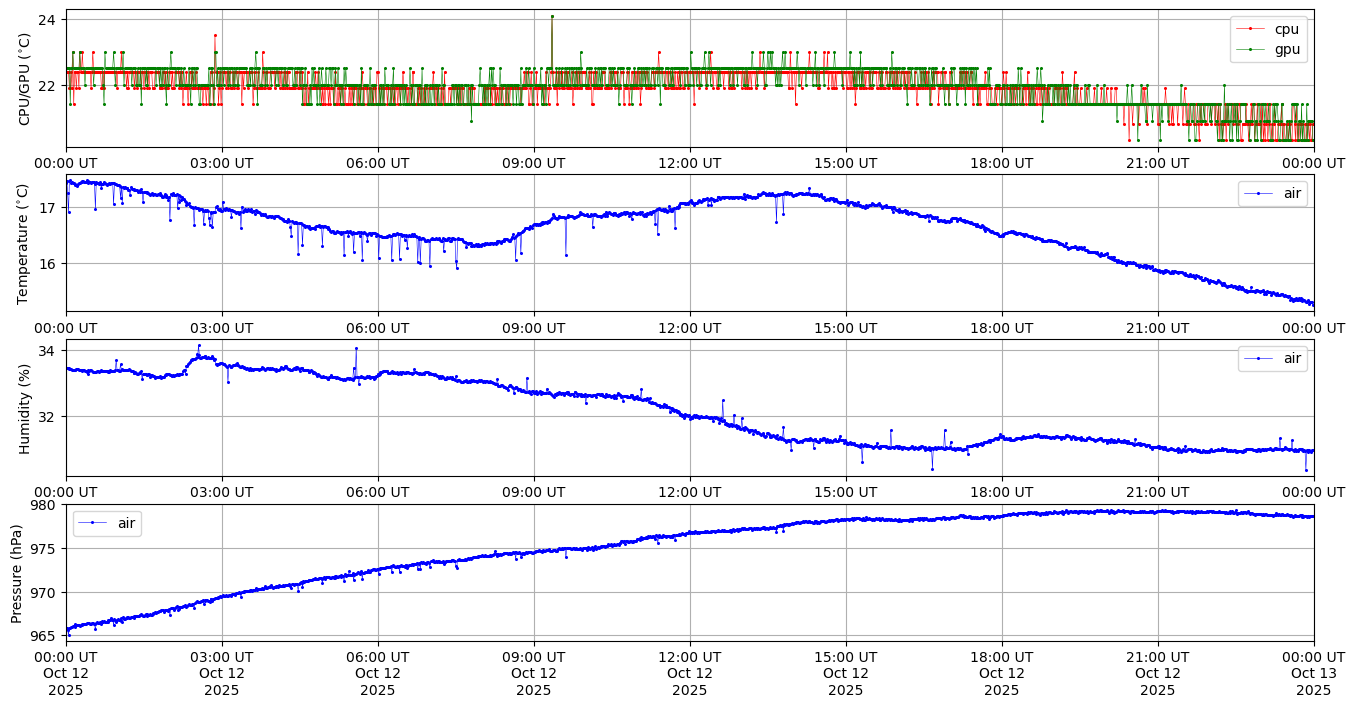The width and height of the screenshot is (1355, 707).
Task: Click the gpu legend entry label
Action: point(1286,48)
